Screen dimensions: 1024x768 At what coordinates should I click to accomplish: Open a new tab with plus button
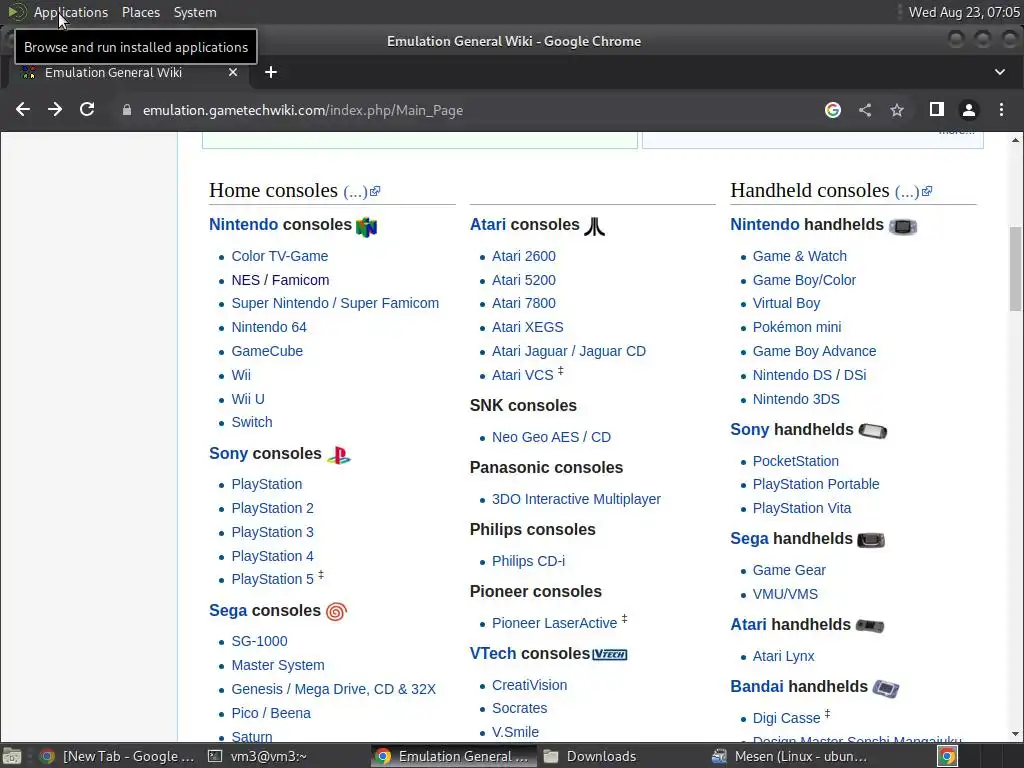coord(271,72)
